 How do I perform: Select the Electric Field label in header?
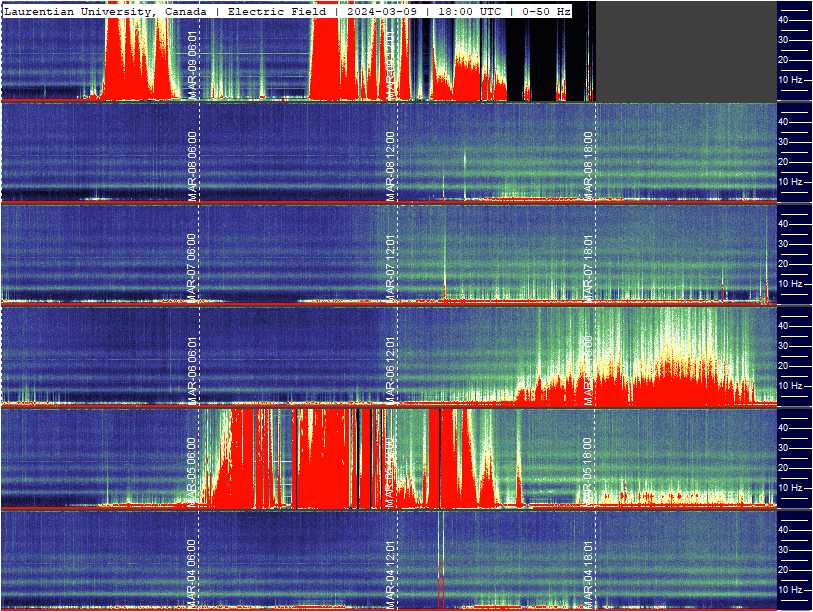[277, 11]
